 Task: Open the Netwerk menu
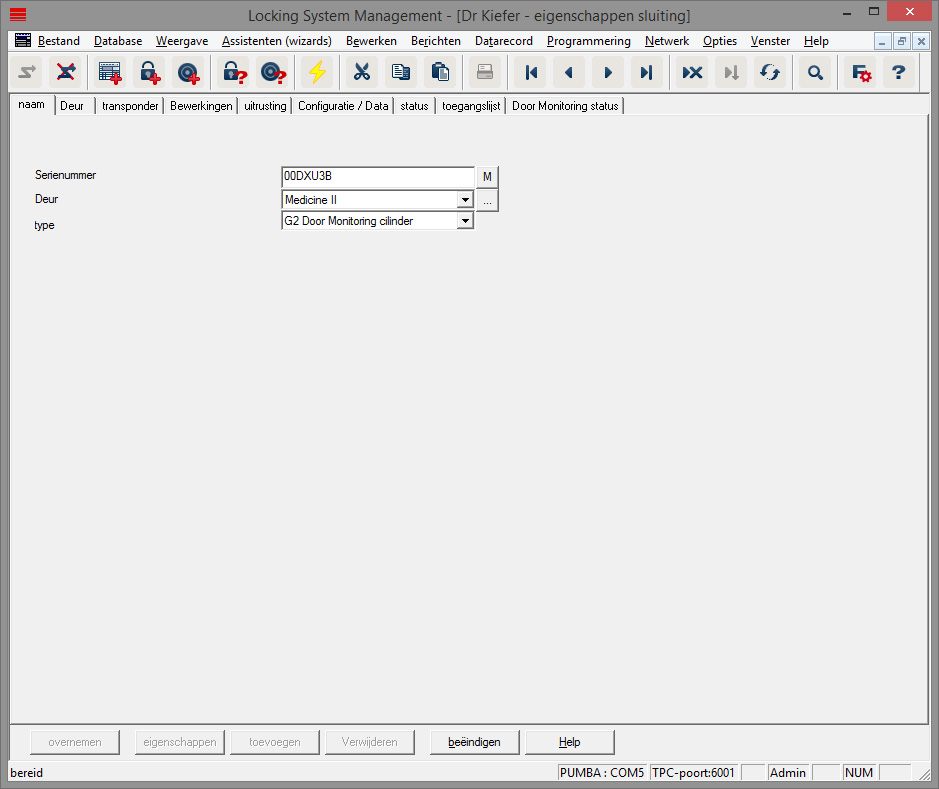[x=666, y=41]
